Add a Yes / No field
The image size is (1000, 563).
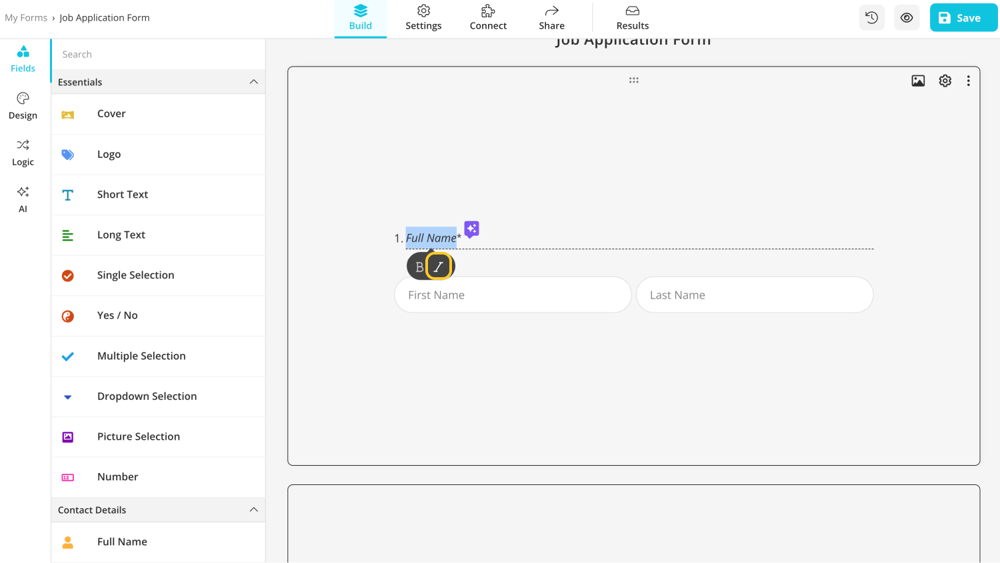pos(158,316)
